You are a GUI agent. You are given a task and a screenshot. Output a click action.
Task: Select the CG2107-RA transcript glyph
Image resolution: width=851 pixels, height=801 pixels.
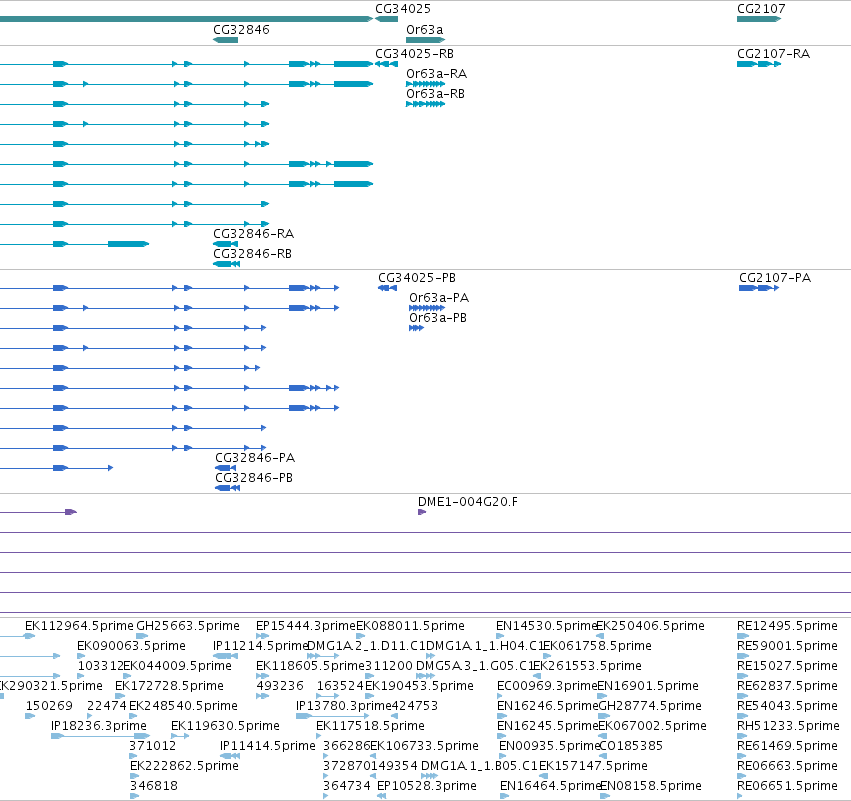(759, 64)
